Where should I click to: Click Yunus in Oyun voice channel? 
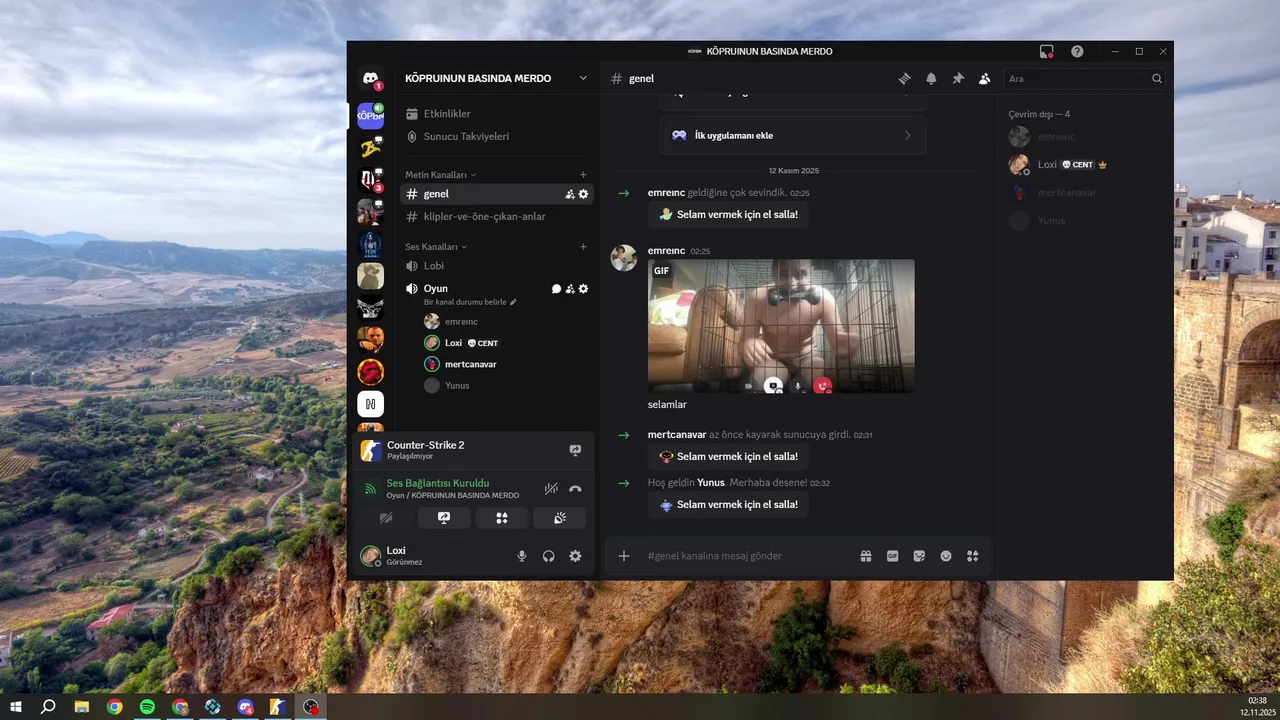coord(457,385)
